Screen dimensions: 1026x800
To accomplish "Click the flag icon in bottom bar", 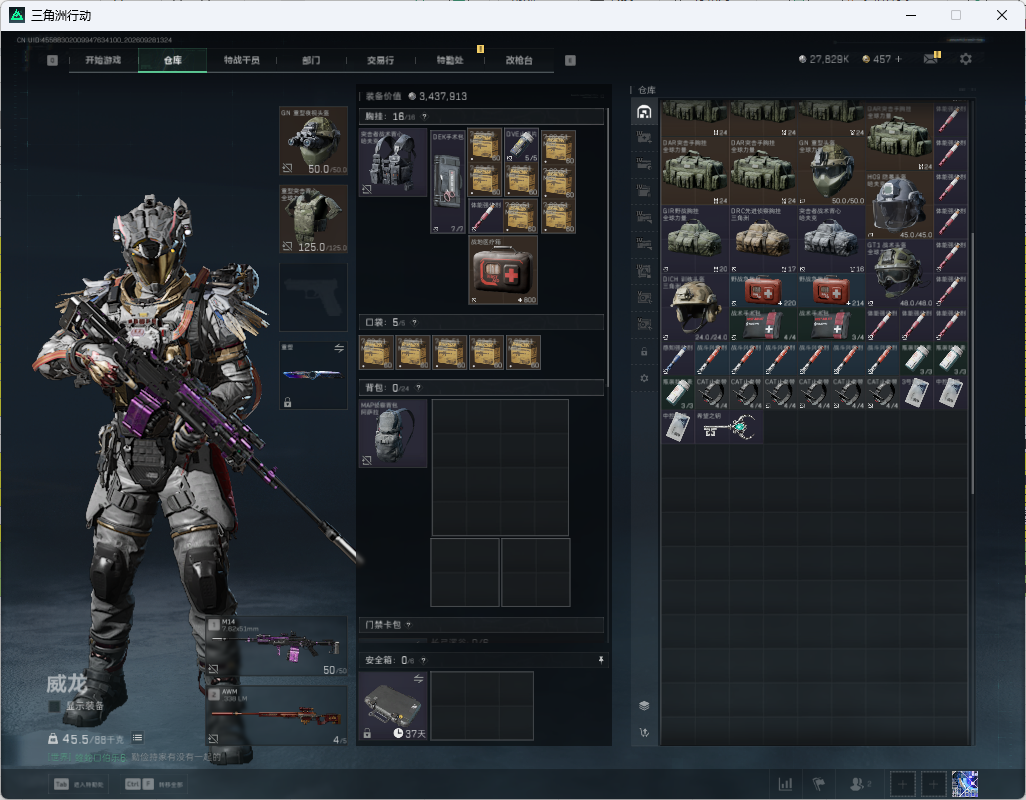I will pyautogui.click(x=819, y=783).
